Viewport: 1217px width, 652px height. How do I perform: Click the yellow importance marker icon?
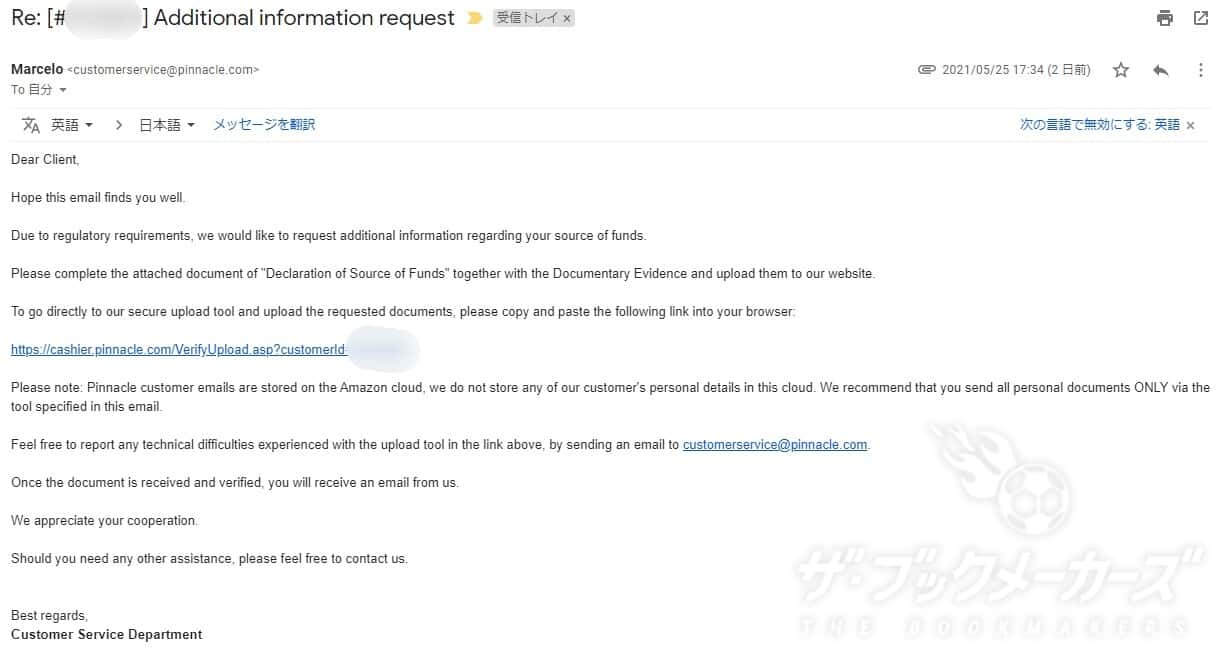tap(475, 18)
